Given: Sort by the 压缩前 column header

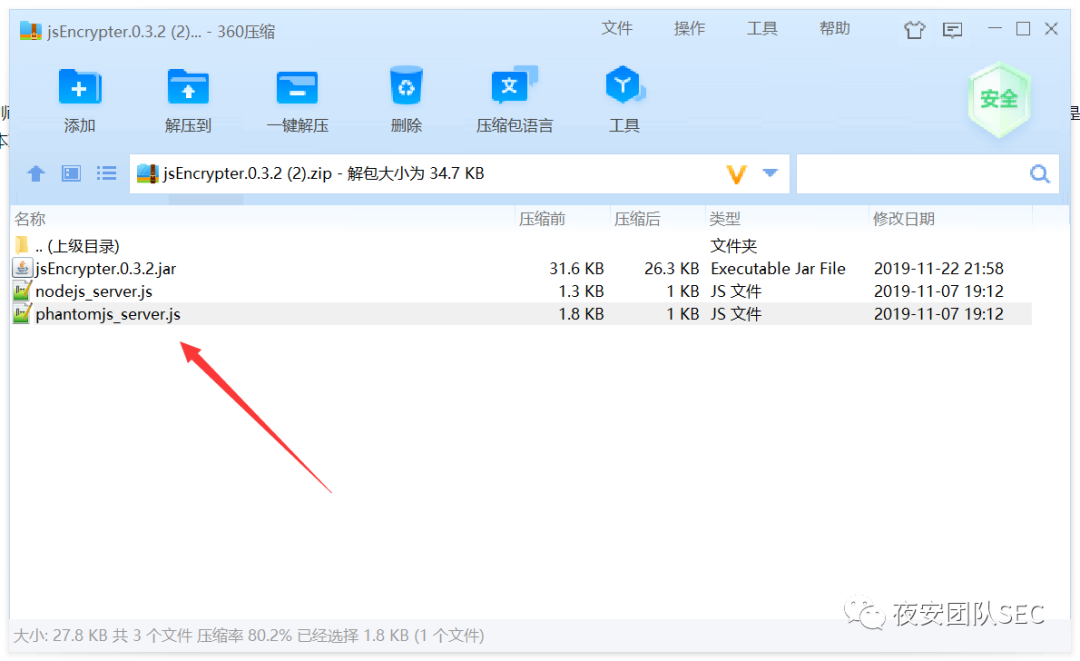Looking at the screenshot, I should [x=542, y=219].
